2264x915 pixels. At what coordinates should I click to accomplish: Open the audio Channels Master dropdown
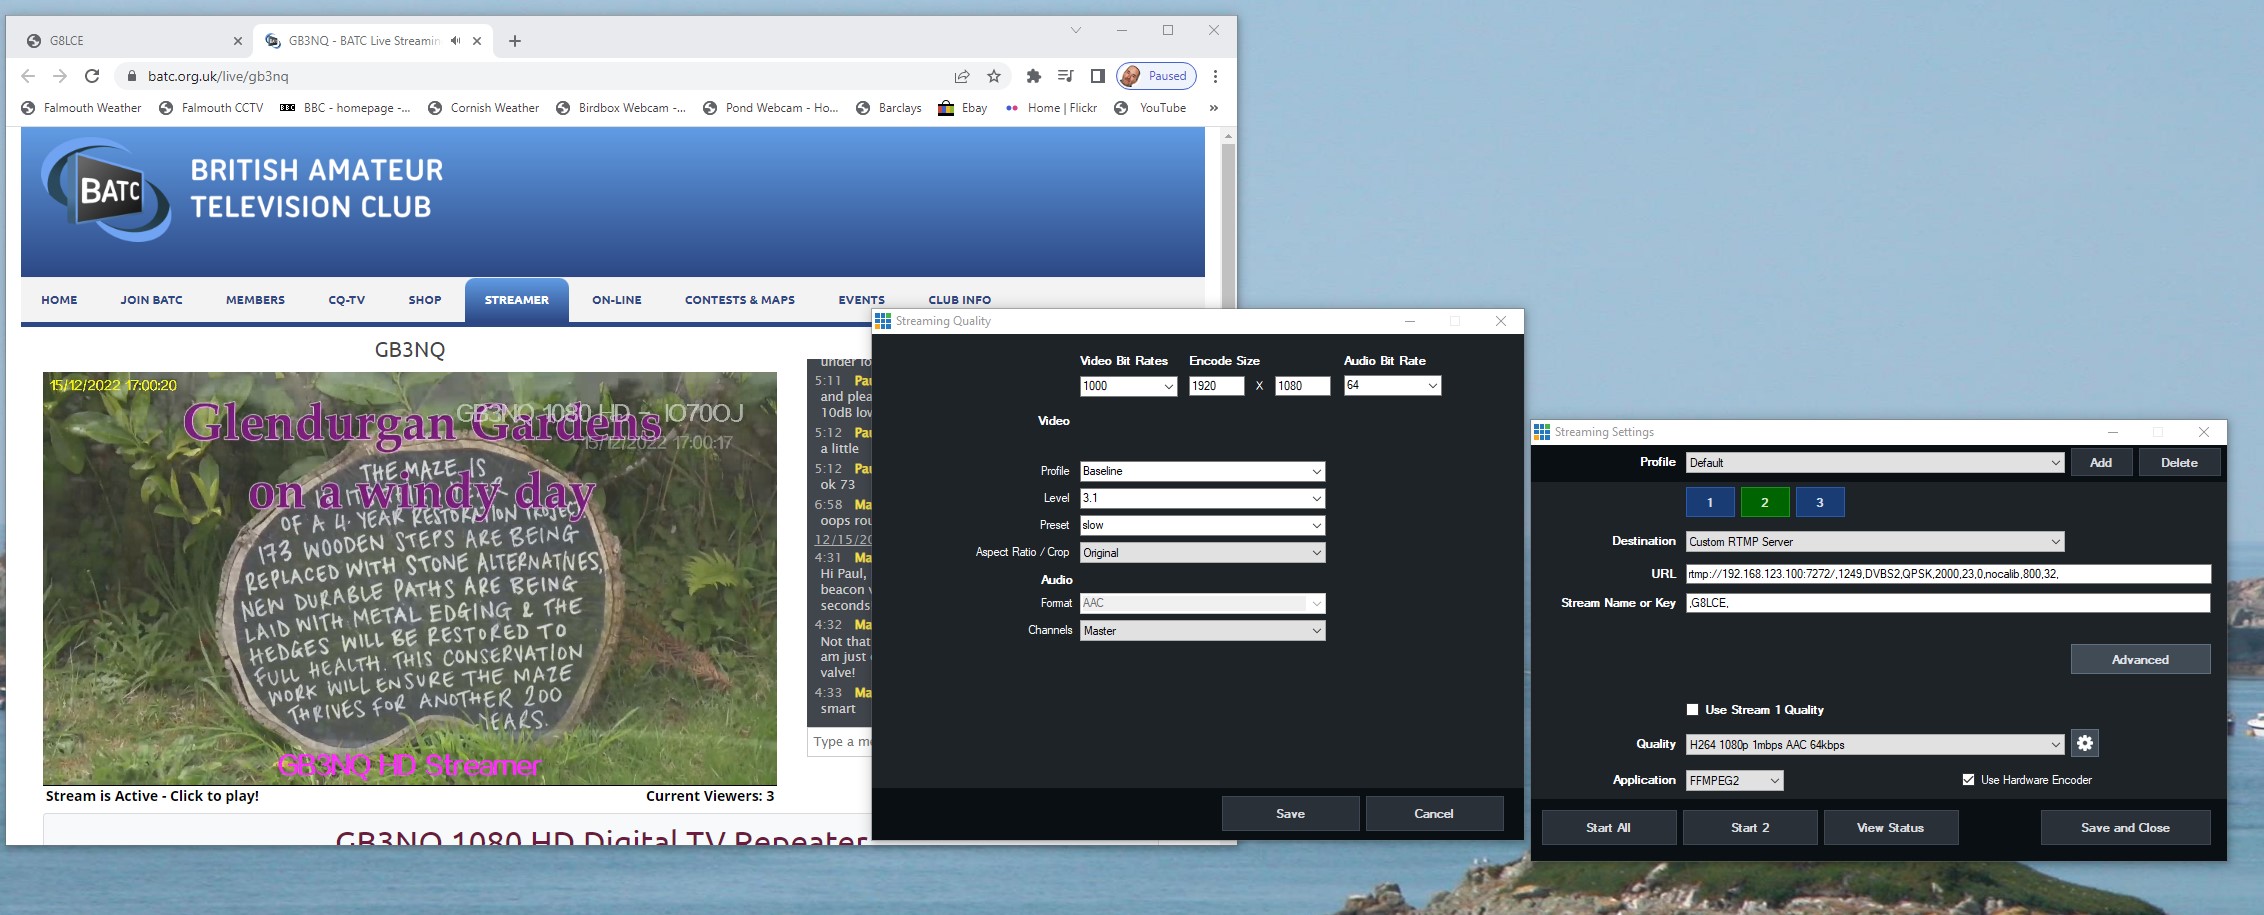coord(1203,630)
